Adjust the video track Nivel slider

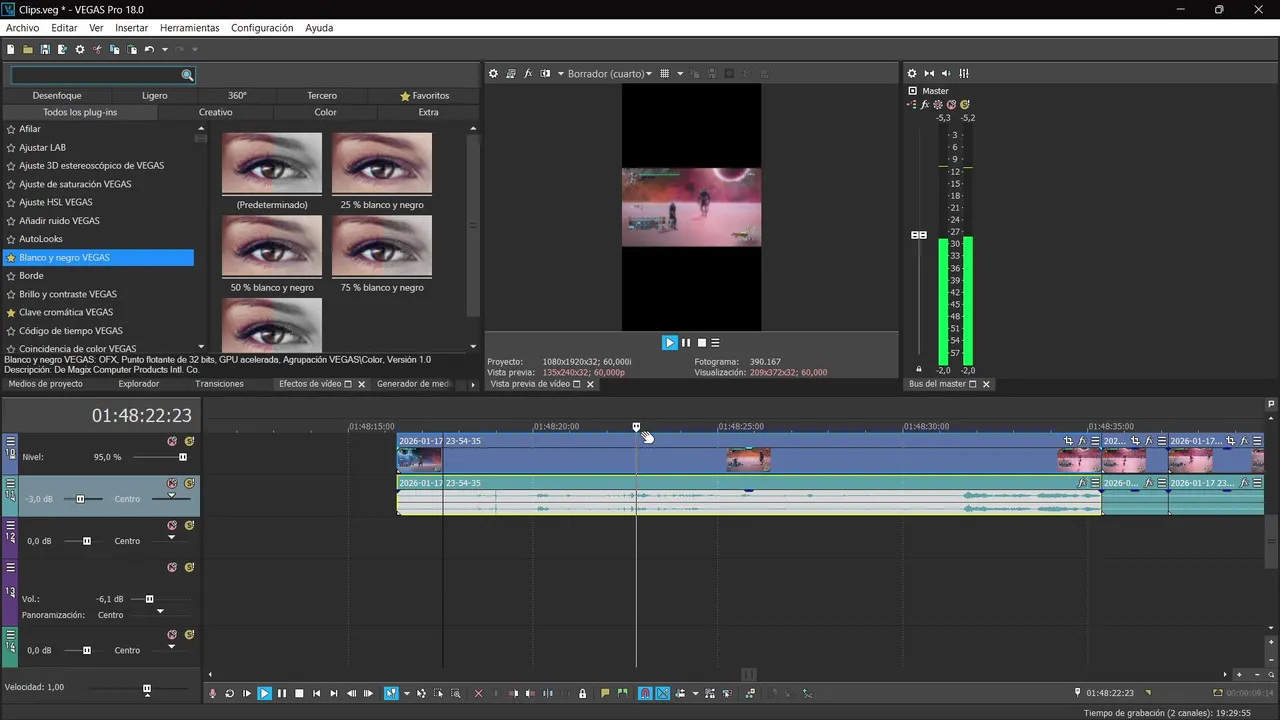point(183,457)
